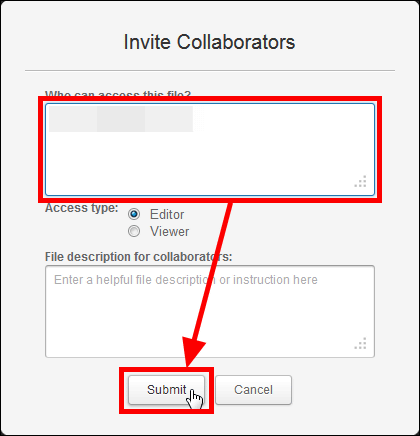Select the Editor radio button
The height and width of the screenshot is (436, 420).
tap(134, 214)
